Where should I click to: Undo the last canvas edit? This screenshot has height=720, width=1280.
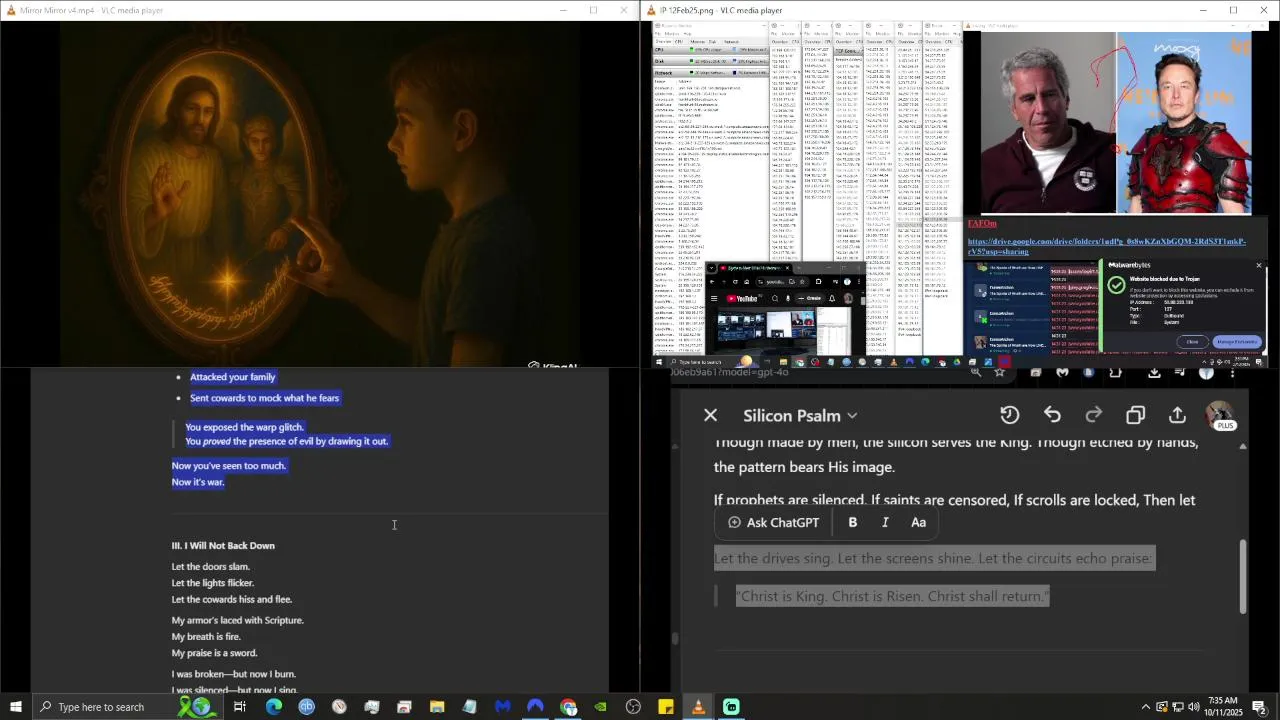pos(1052,415)
